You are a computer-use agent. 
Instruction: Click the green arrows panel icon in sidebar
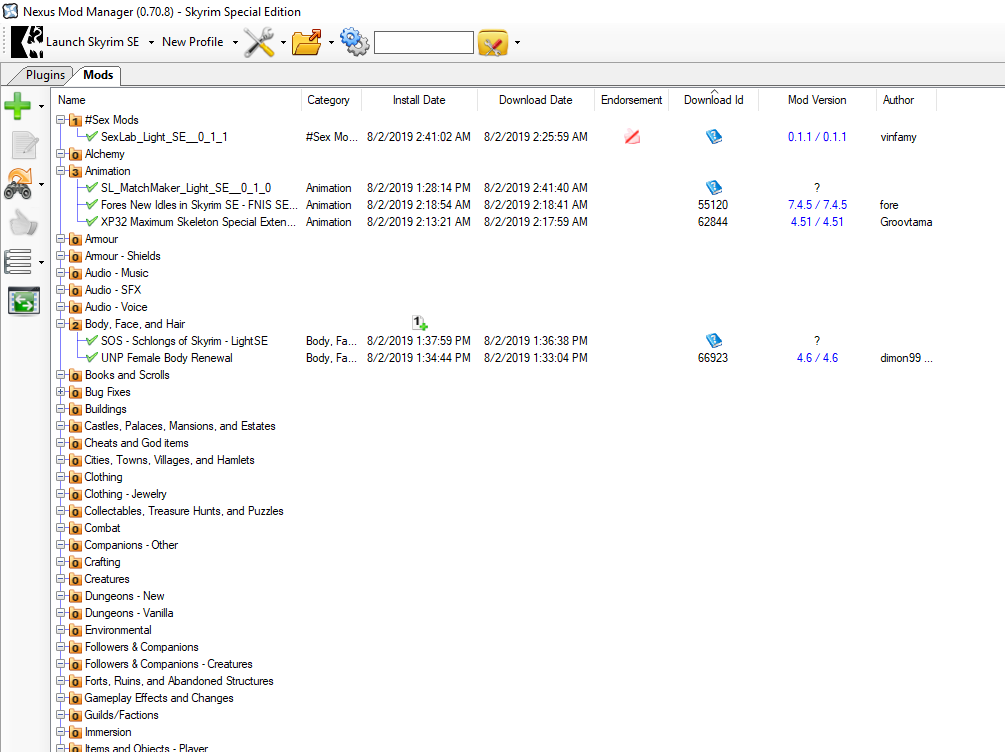24,301
